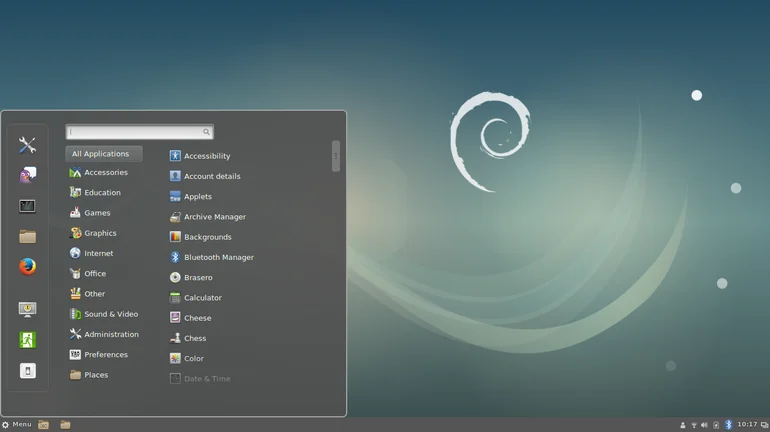Image resolution: width=770 pixels, height=432 pixels.
Task: Click the Lock Screen icon in sidebar
Action: (x=27, y=310)
